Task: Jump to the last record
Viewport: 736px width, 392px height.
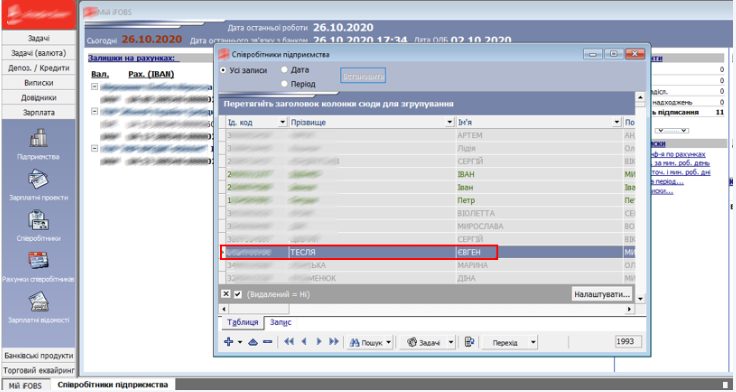Action: coord(334,342)
